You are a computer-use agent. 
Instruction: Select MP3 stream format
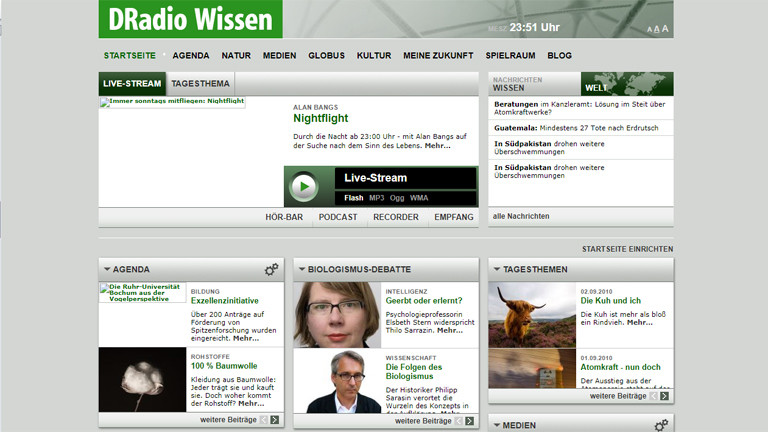[377, 198]
